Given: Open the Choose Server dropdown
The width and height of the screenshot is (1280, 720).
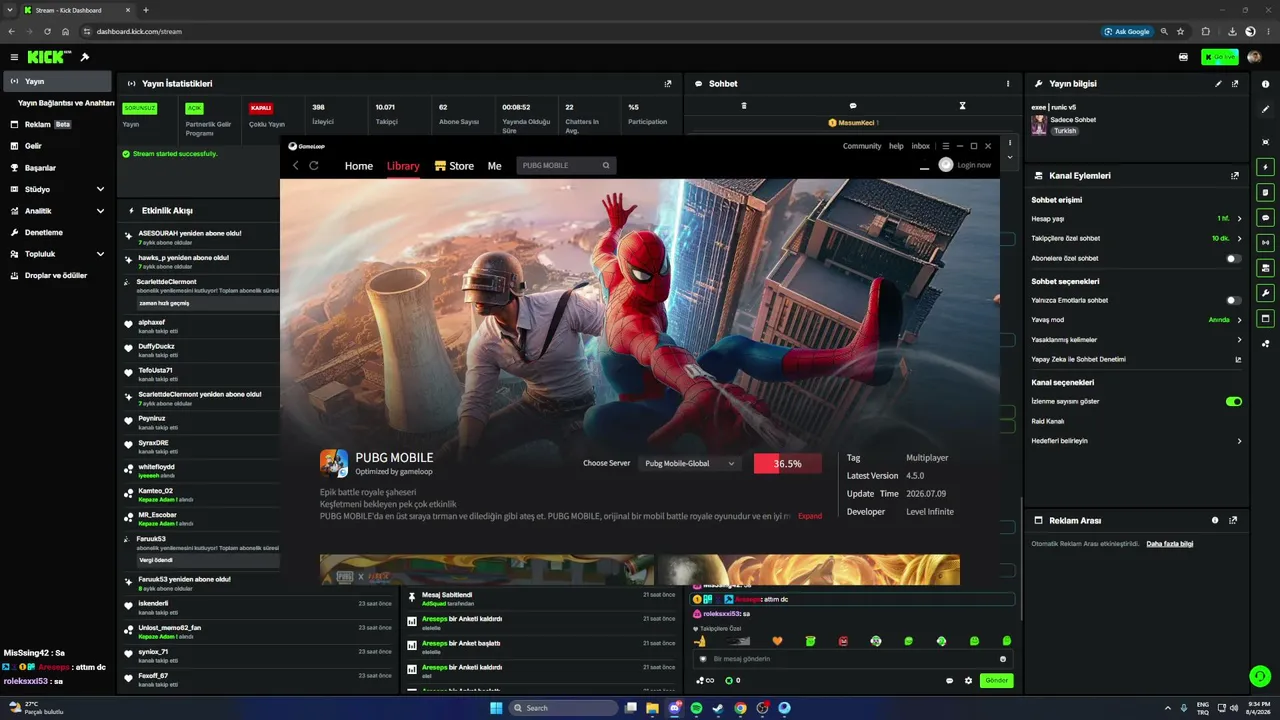Looking at the screenshot, I should coord(689,463).
